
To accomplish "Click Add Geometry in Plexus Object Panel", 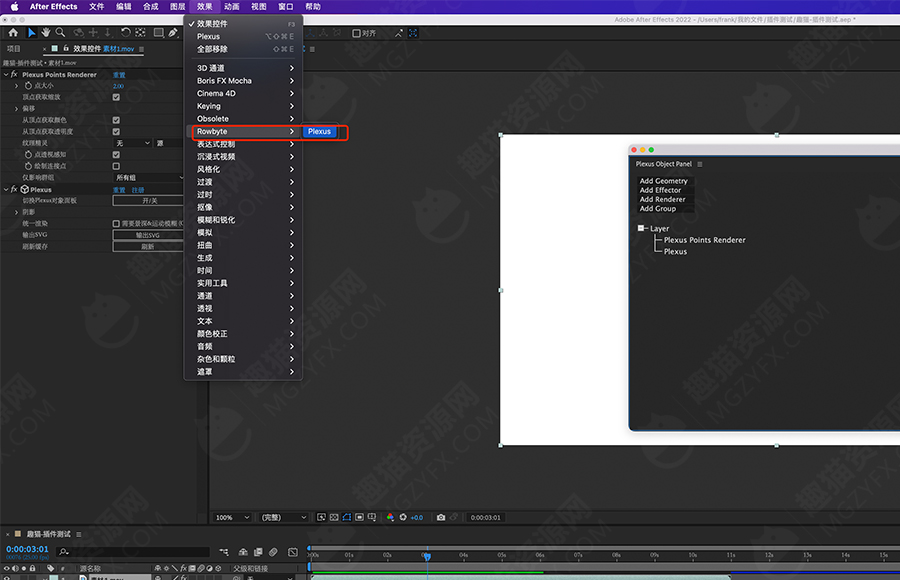I will pyautogui.click(x=664, y=181).
